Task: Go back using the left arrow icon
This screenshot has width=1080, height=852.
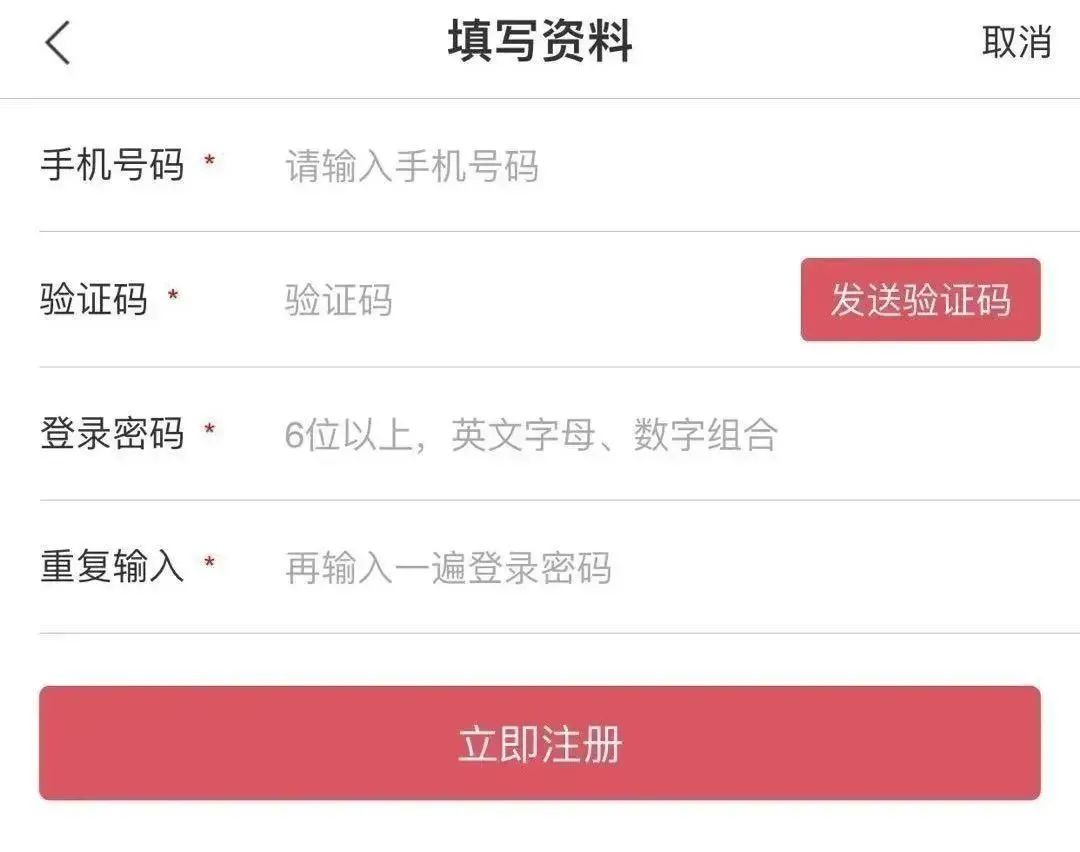Action: (x=58, y=43)
